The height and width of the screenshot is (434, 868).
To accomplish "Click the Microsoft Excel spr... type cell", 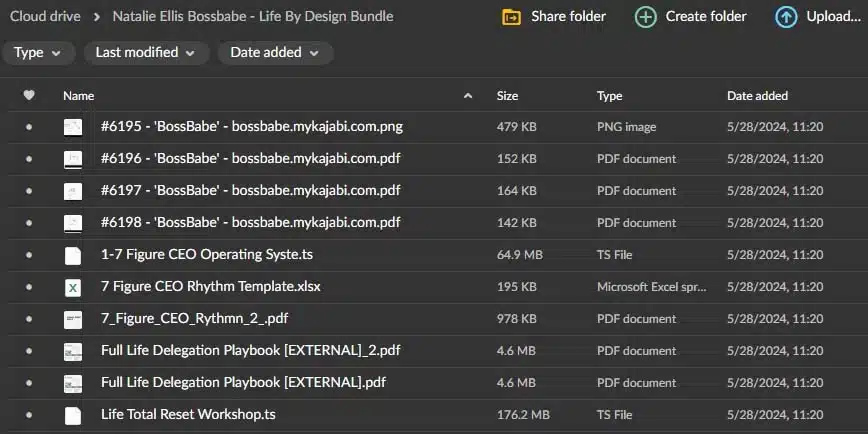I will pyautogui.click(x=652, y=287).
